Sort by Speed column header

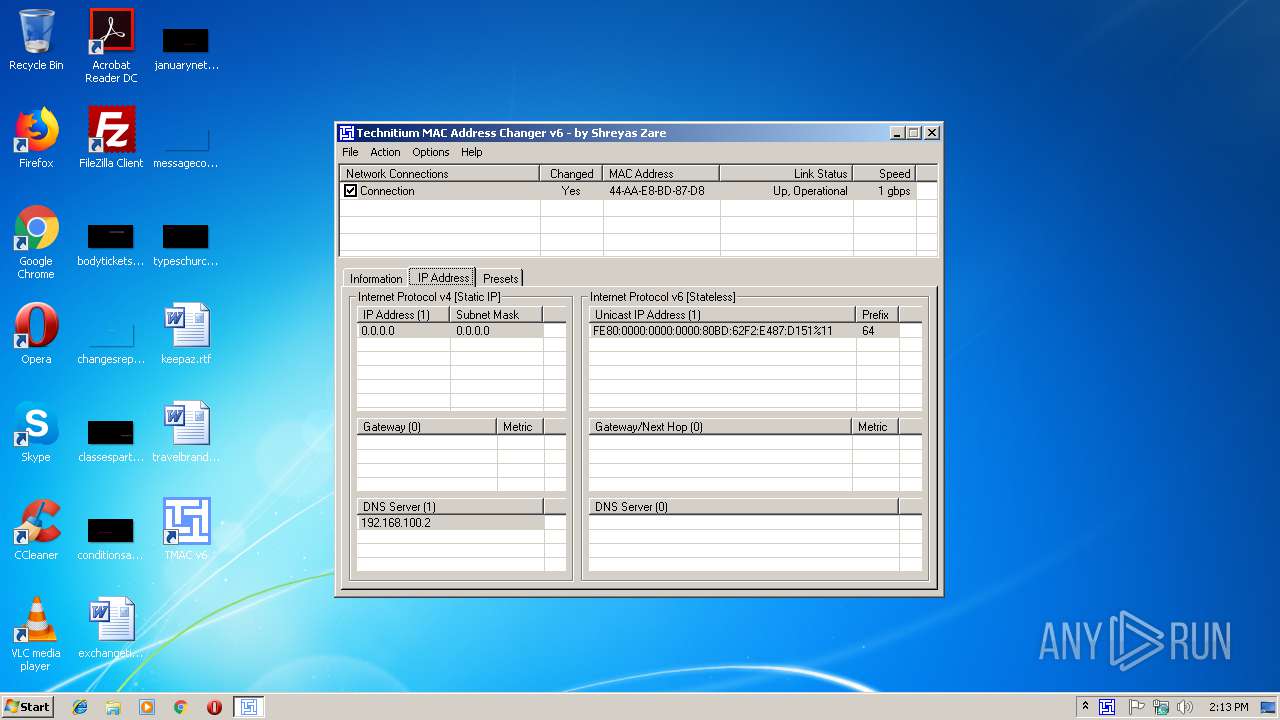coord(884,174)
